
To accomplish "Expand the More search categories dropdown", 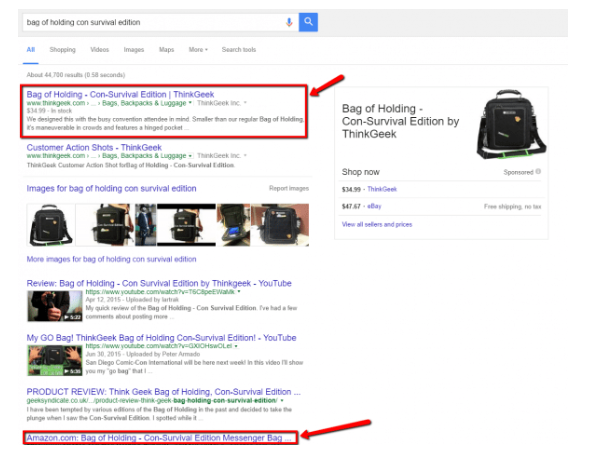I will tap(198, 49).
